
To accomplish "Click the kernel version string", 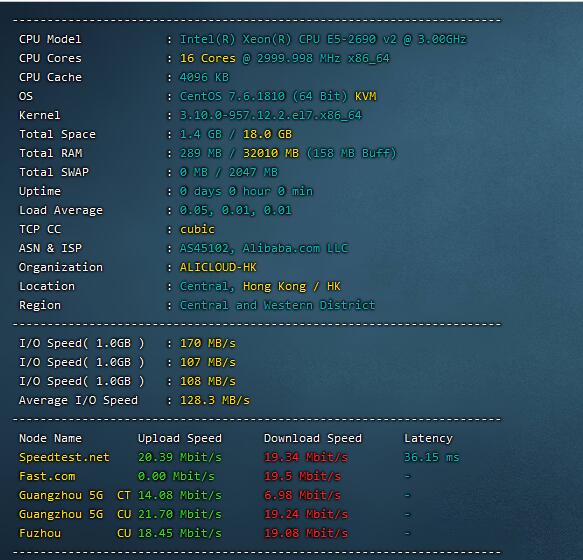I will click(271, 115).
